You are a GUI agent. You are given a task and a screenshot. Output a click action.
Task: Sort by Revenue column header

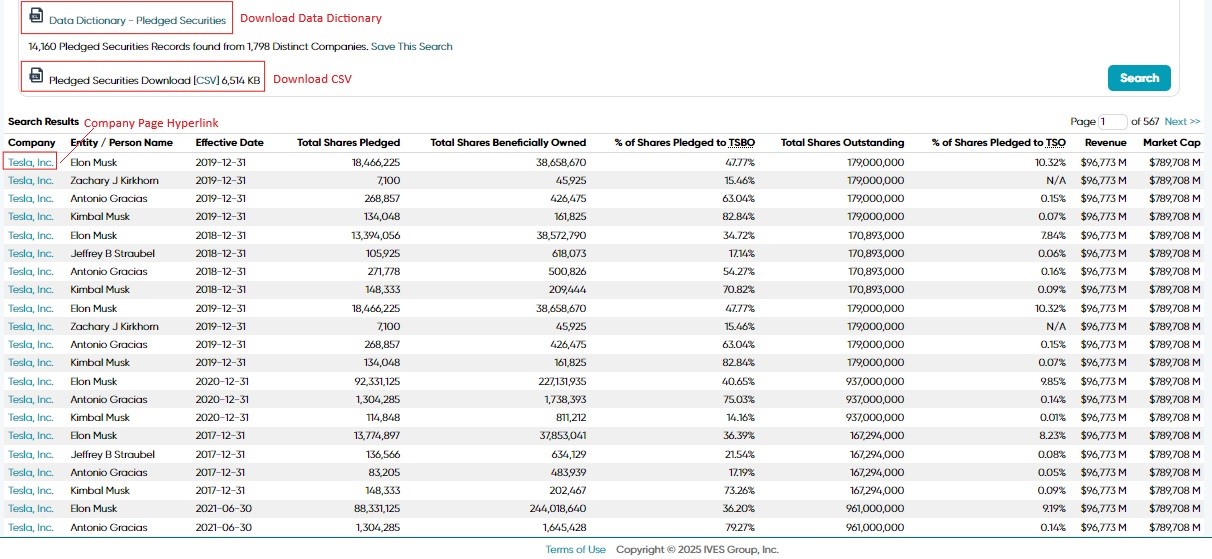[x=1105, y=143]
